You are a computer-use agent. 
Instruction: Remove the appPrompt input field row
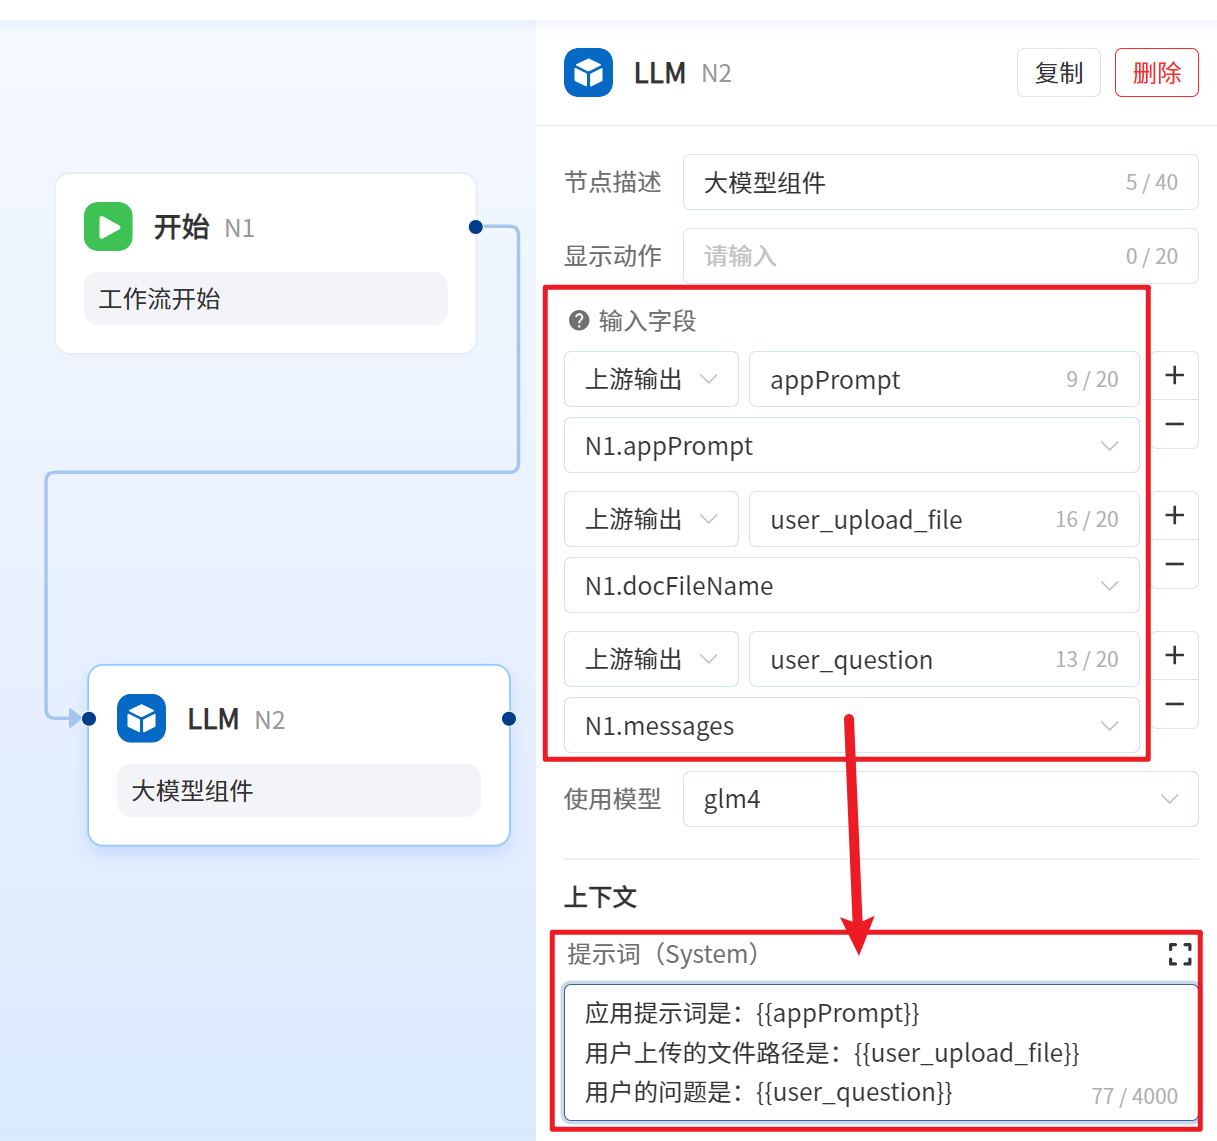(x=1175, y=424)
